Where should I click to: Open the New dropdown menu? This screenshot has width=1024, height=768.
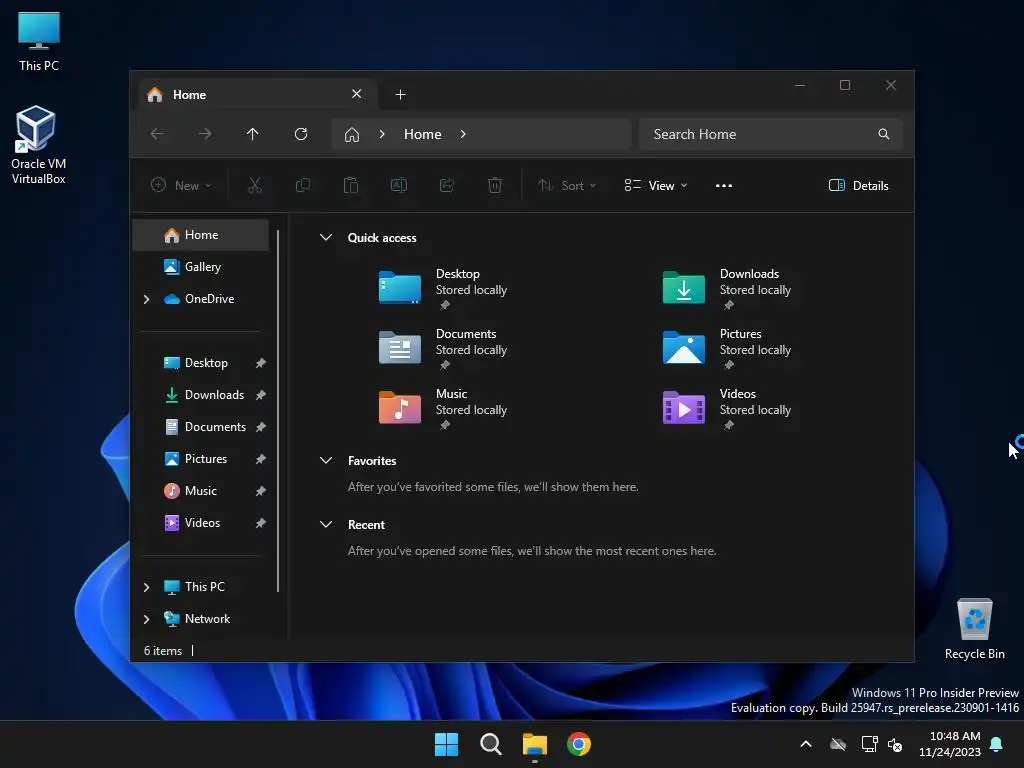click(x=181, y=185)
